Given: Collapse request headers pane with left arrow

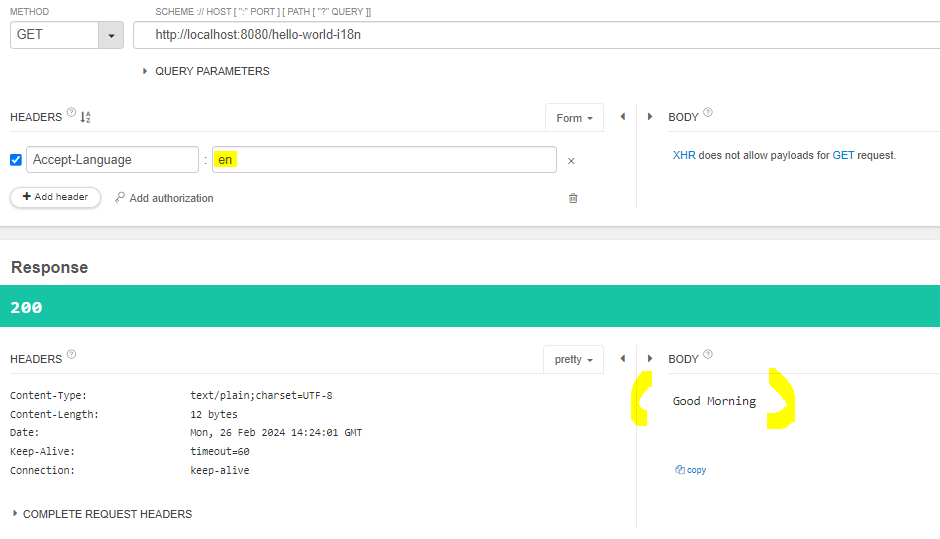Looking at the screenshot, I should (622, 117).
